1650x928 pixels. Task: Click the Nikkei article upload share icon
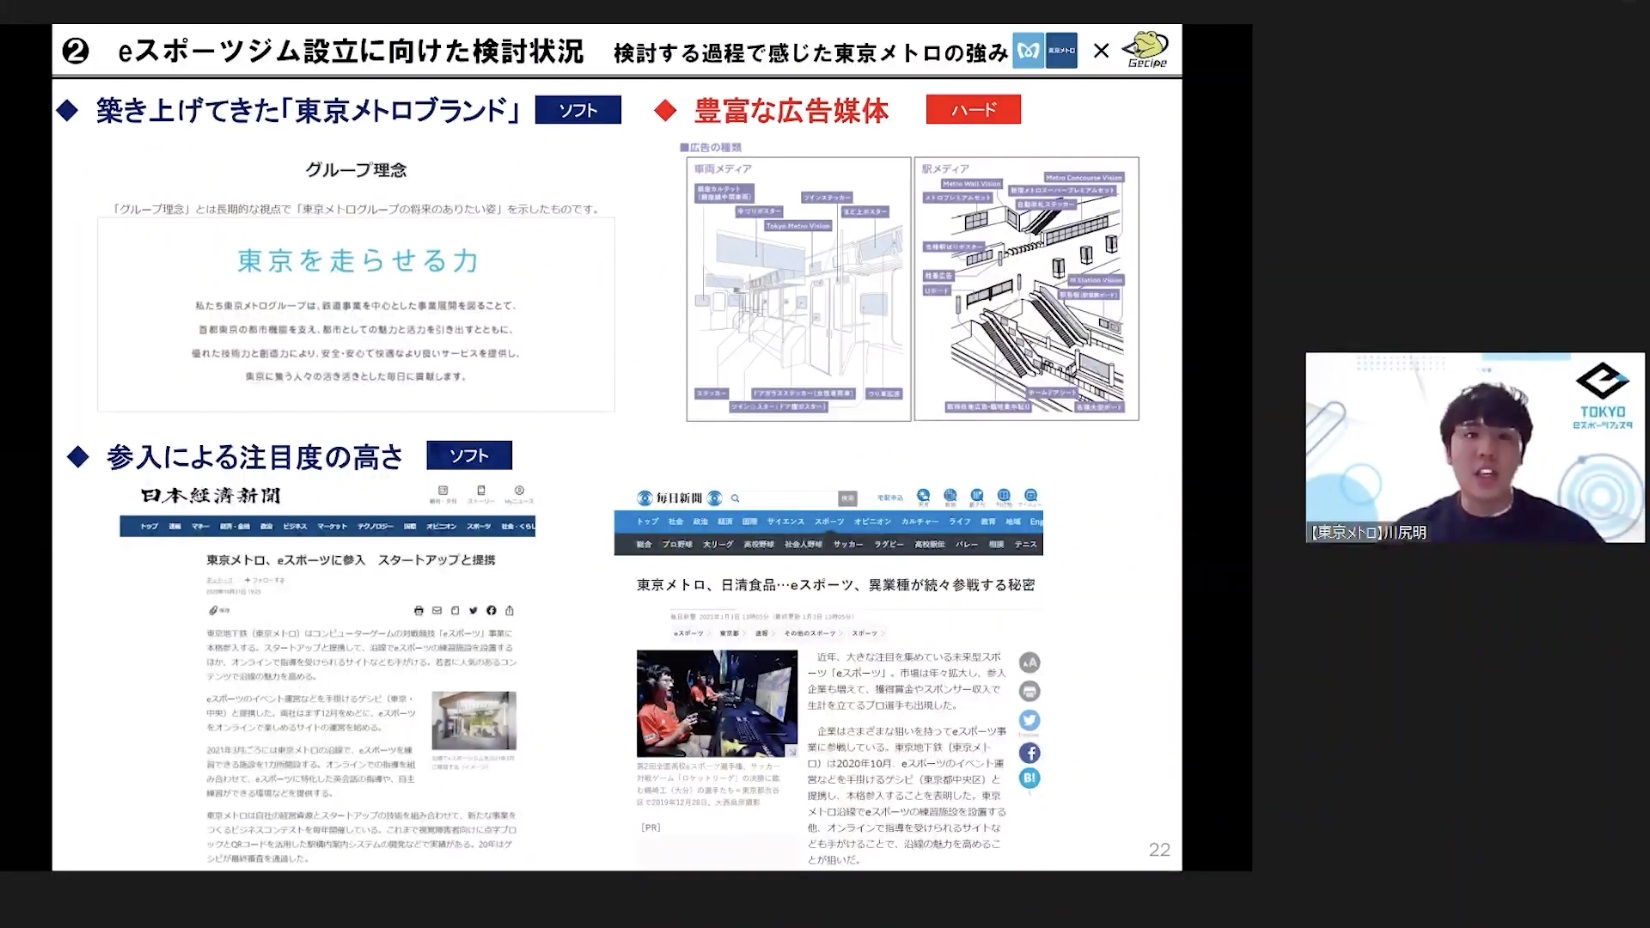point(509,610)
